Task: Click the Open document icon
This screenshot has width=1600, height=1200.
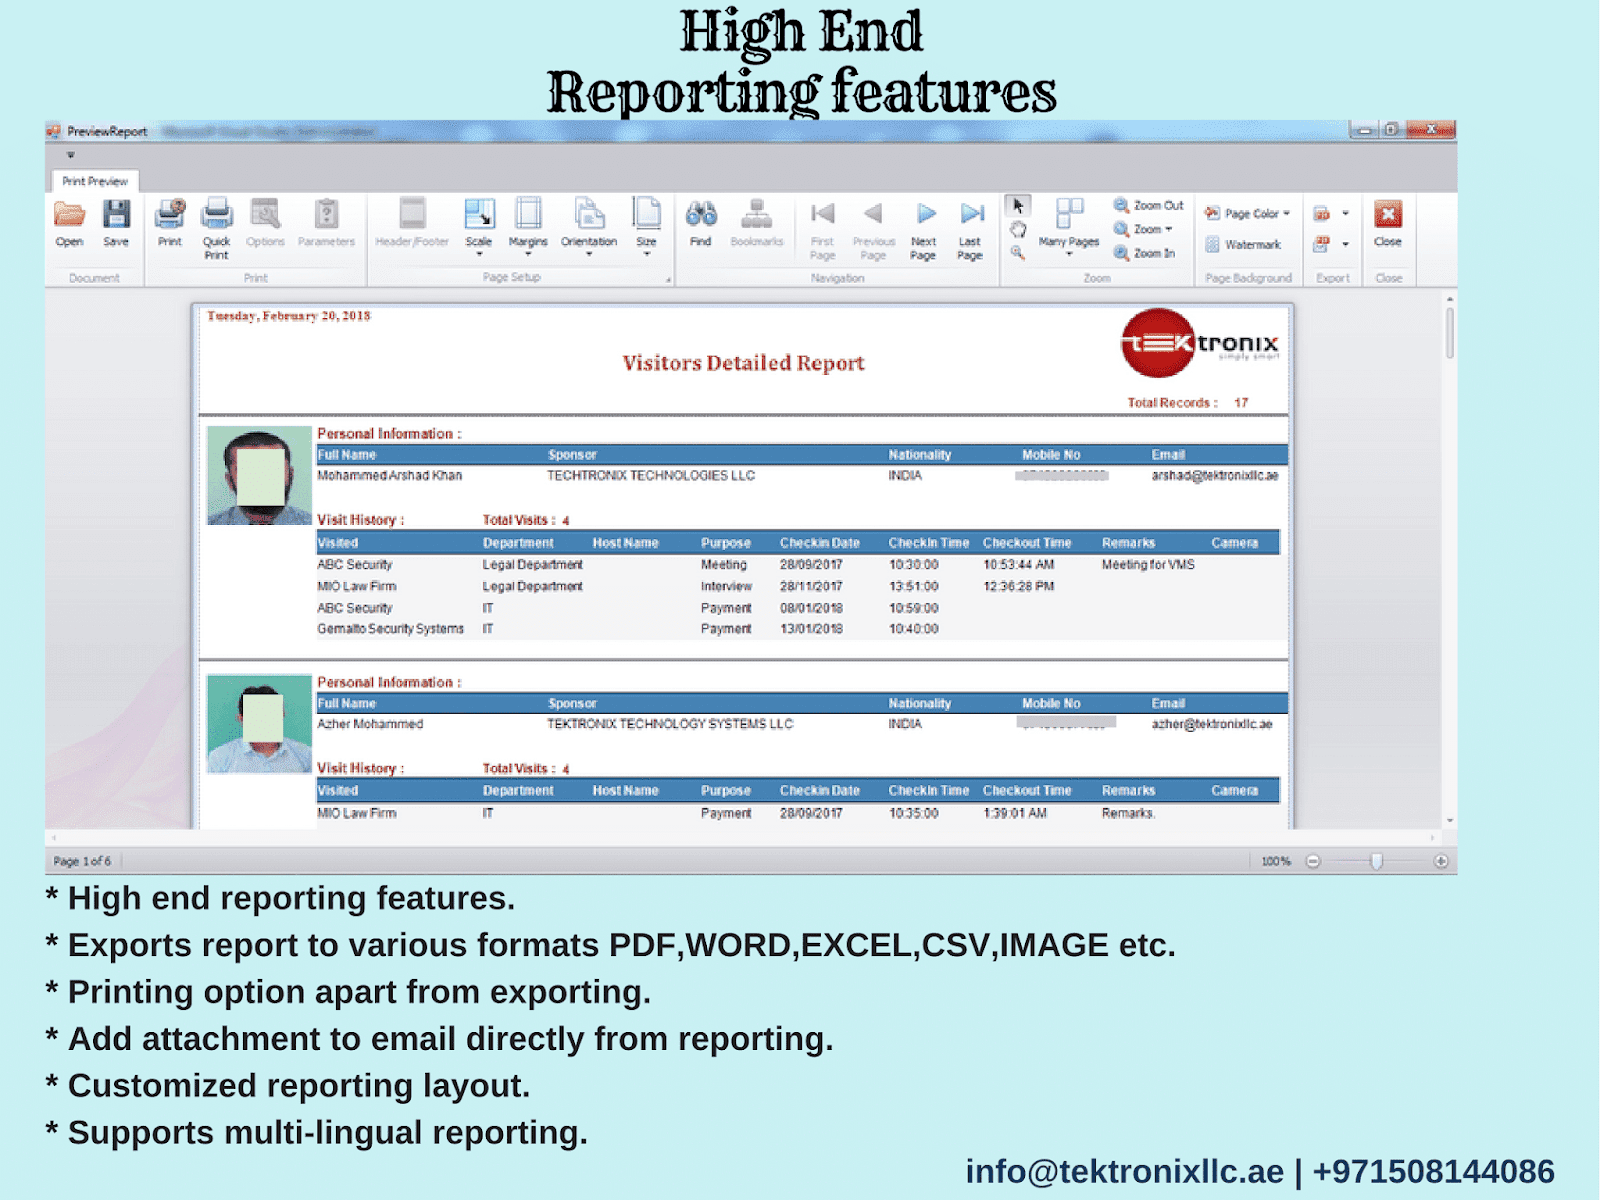Action: 69,214
